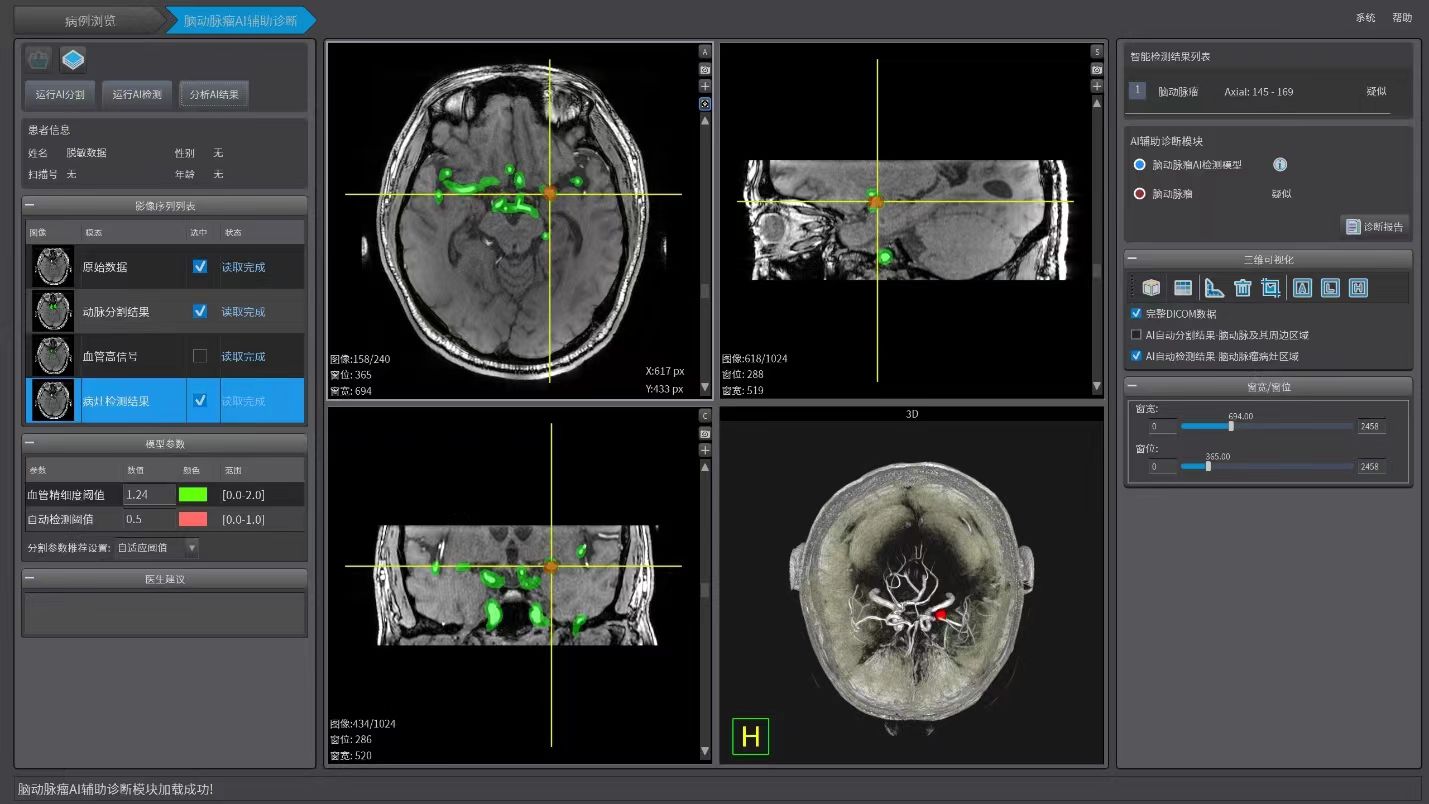
Task: Check the 血管高信号 series checkbox
Action: point(200,356)
